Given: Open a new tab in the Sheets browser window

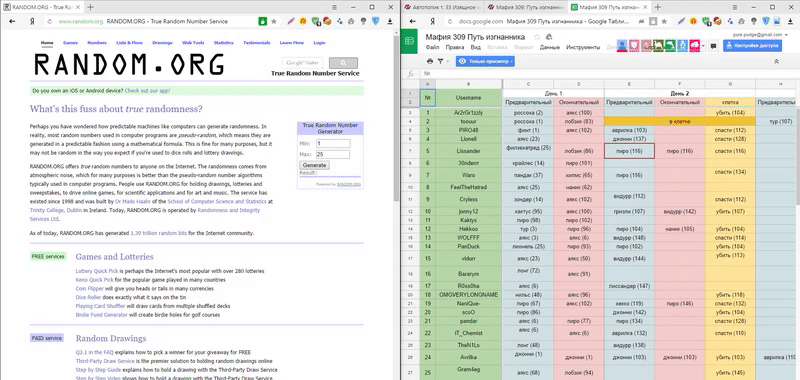Looking at the screenshot, I should click(658, 7).
